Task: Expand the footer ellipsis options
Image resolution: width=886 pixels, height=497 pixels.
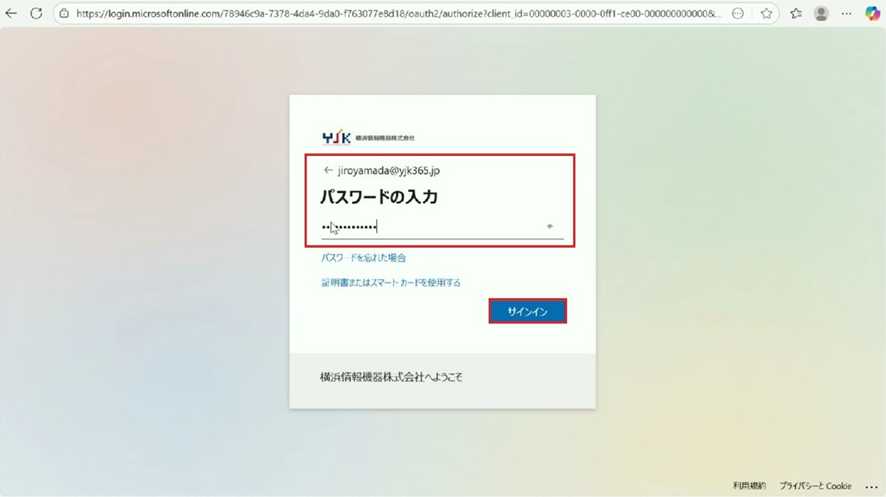Action: click(869, 485)
